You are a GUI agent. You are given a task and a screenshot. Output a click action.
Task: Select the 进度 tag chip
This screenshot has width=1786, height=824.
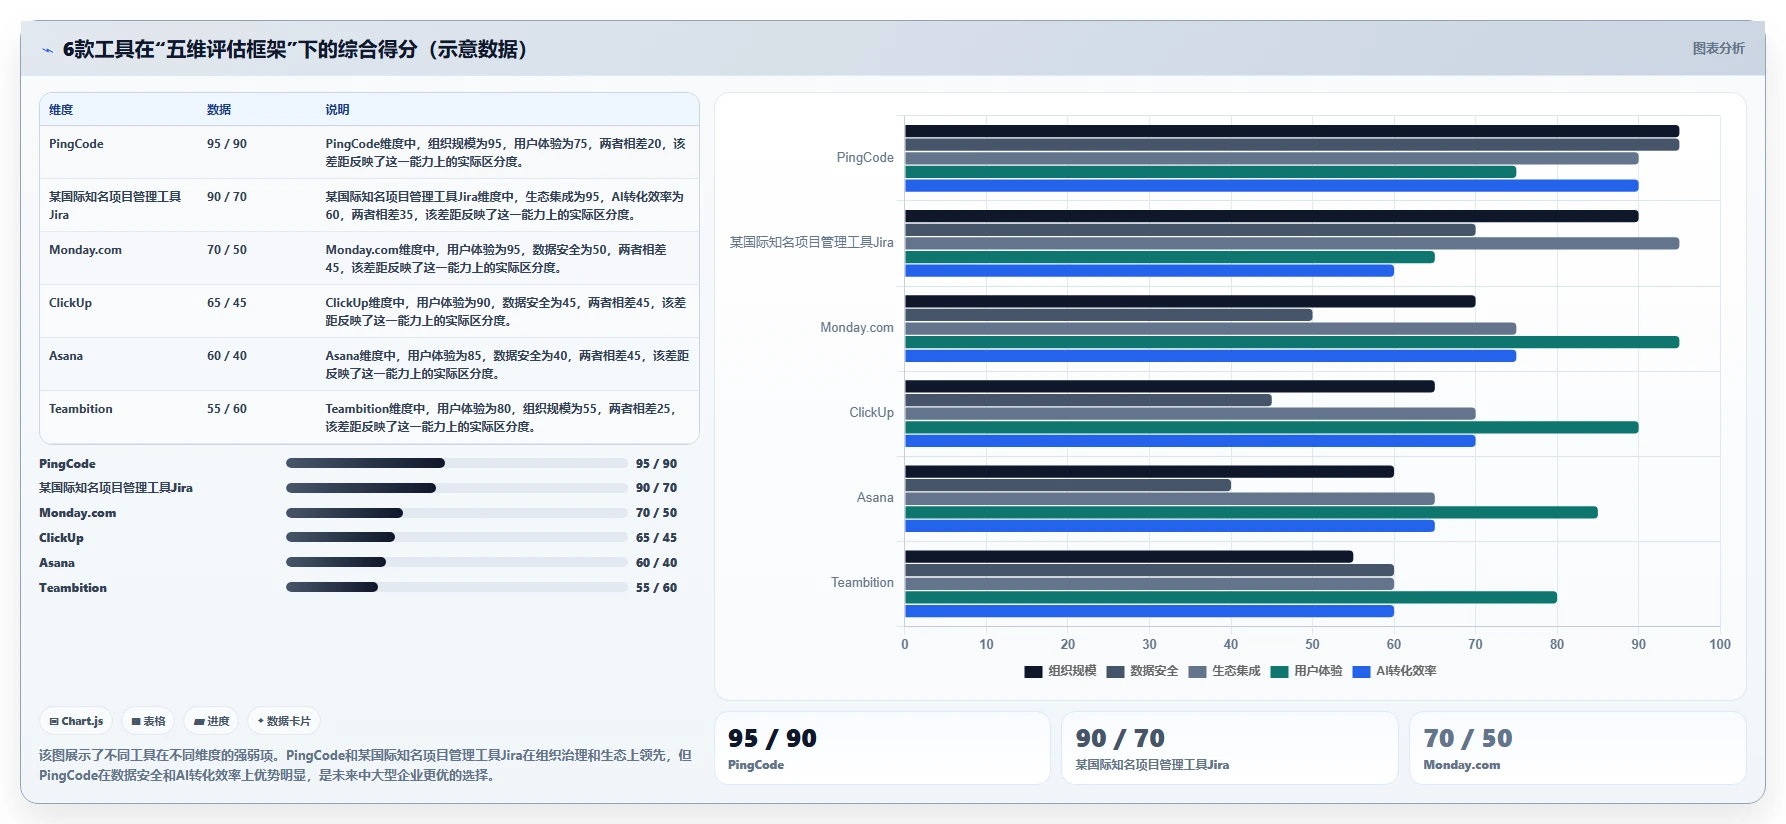(212, 721)
